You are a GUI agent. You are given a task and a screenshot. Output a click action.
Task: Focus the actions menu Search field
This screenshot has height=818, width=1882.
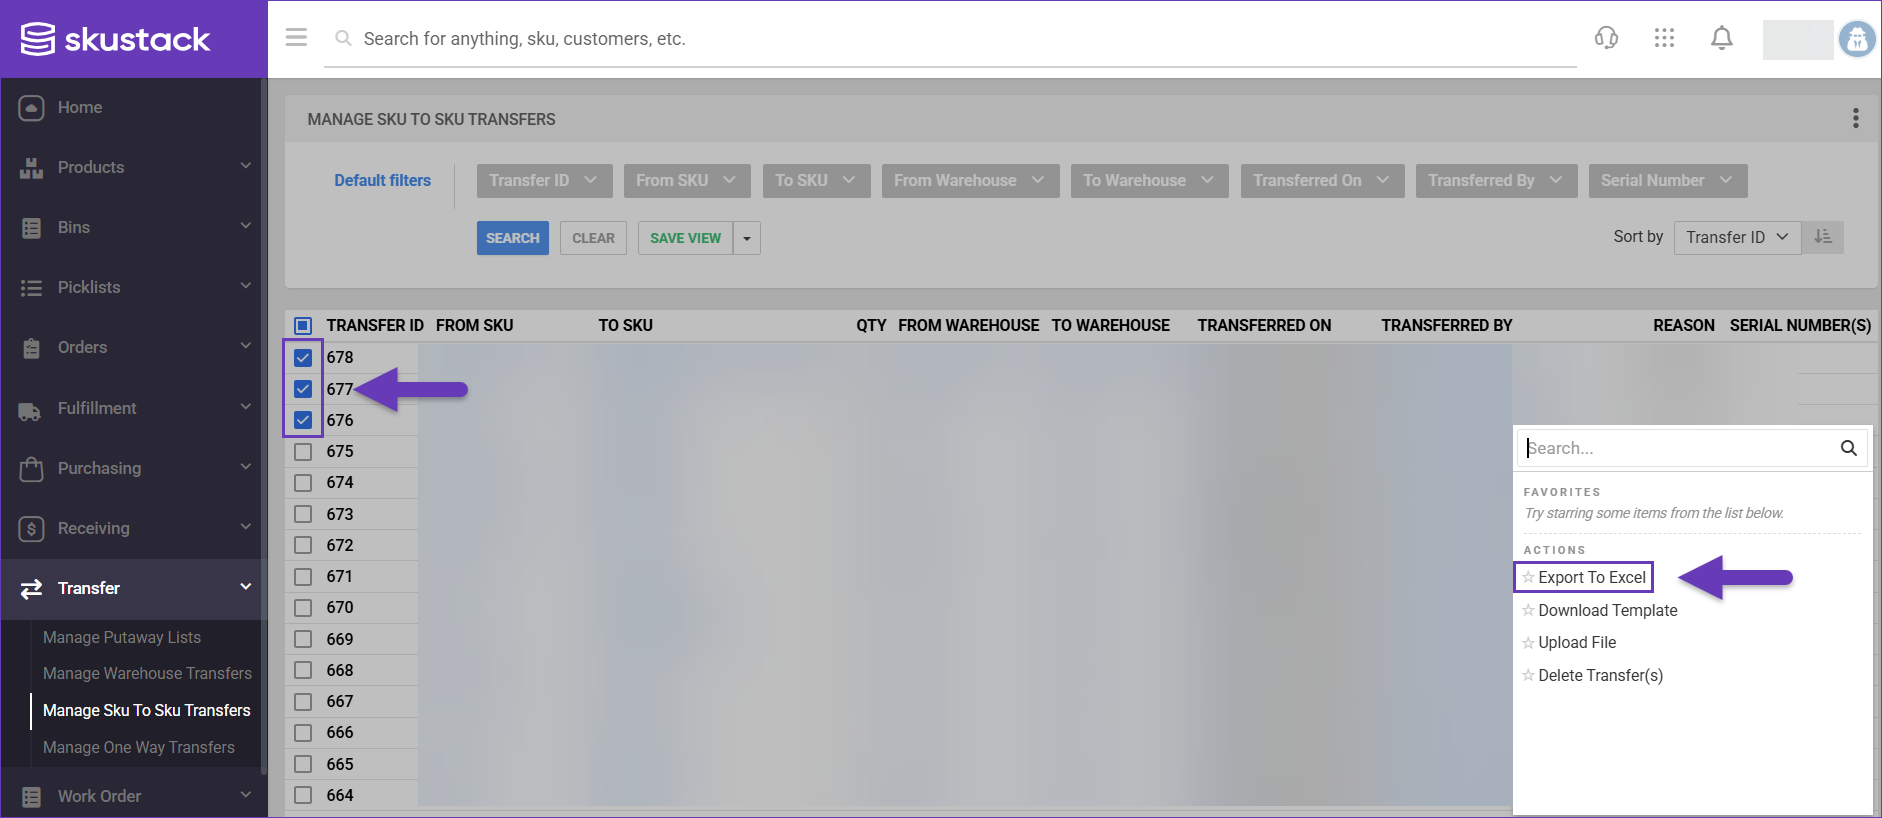(x=1680, y=448)
